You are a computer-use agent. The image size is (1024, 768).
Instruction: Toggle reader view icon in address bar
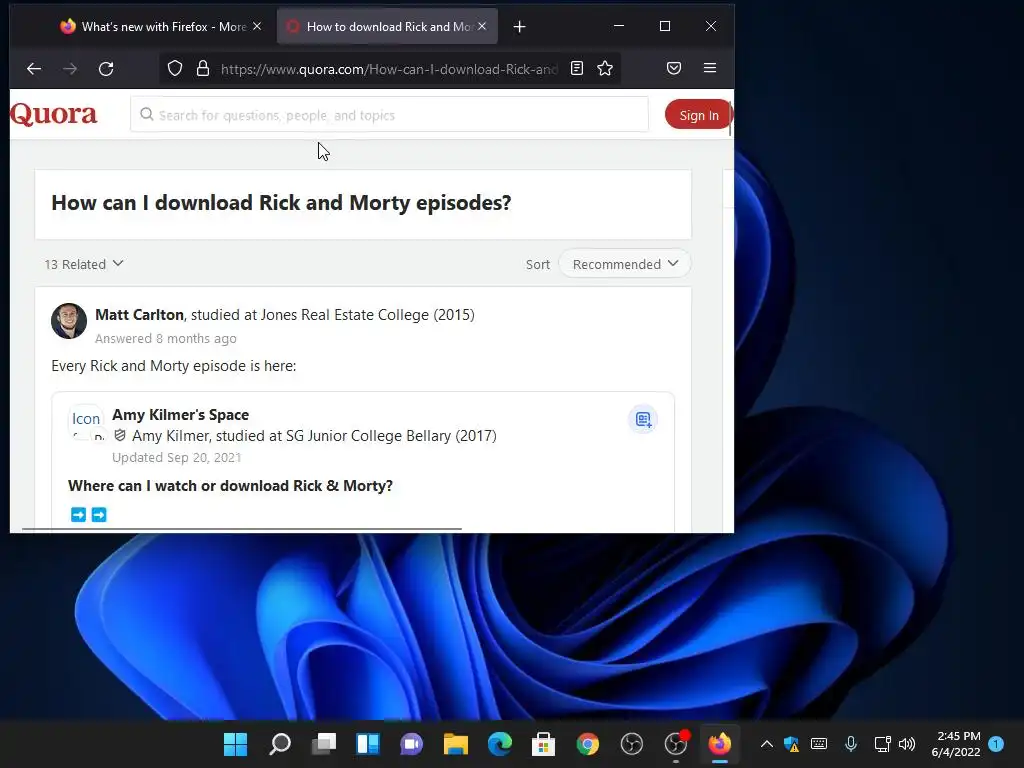(x=577, y=68)
